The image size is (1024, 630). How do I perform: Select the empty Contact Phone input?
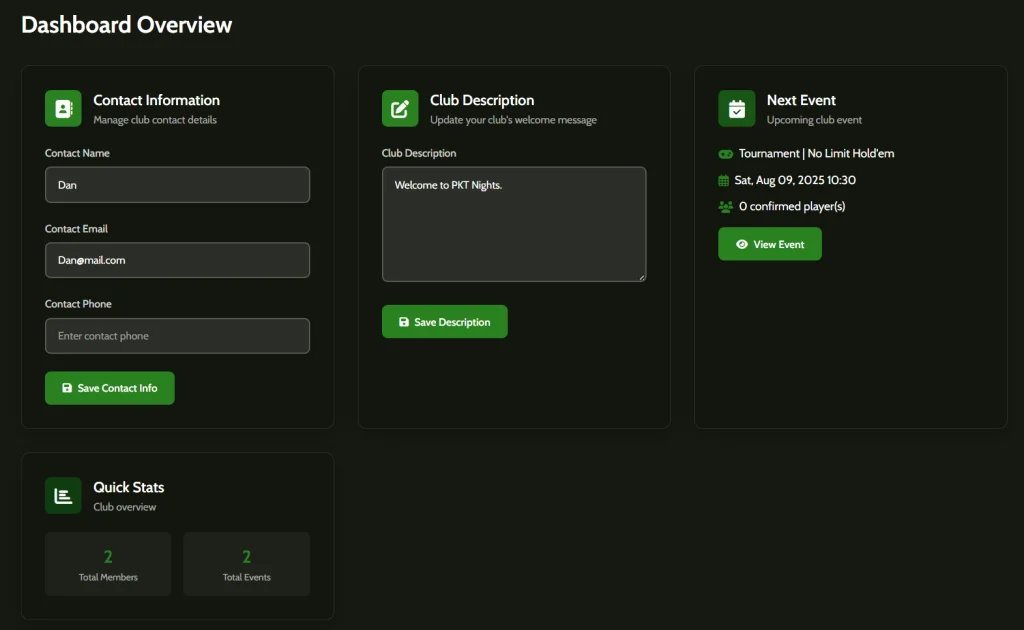point(177,336)
